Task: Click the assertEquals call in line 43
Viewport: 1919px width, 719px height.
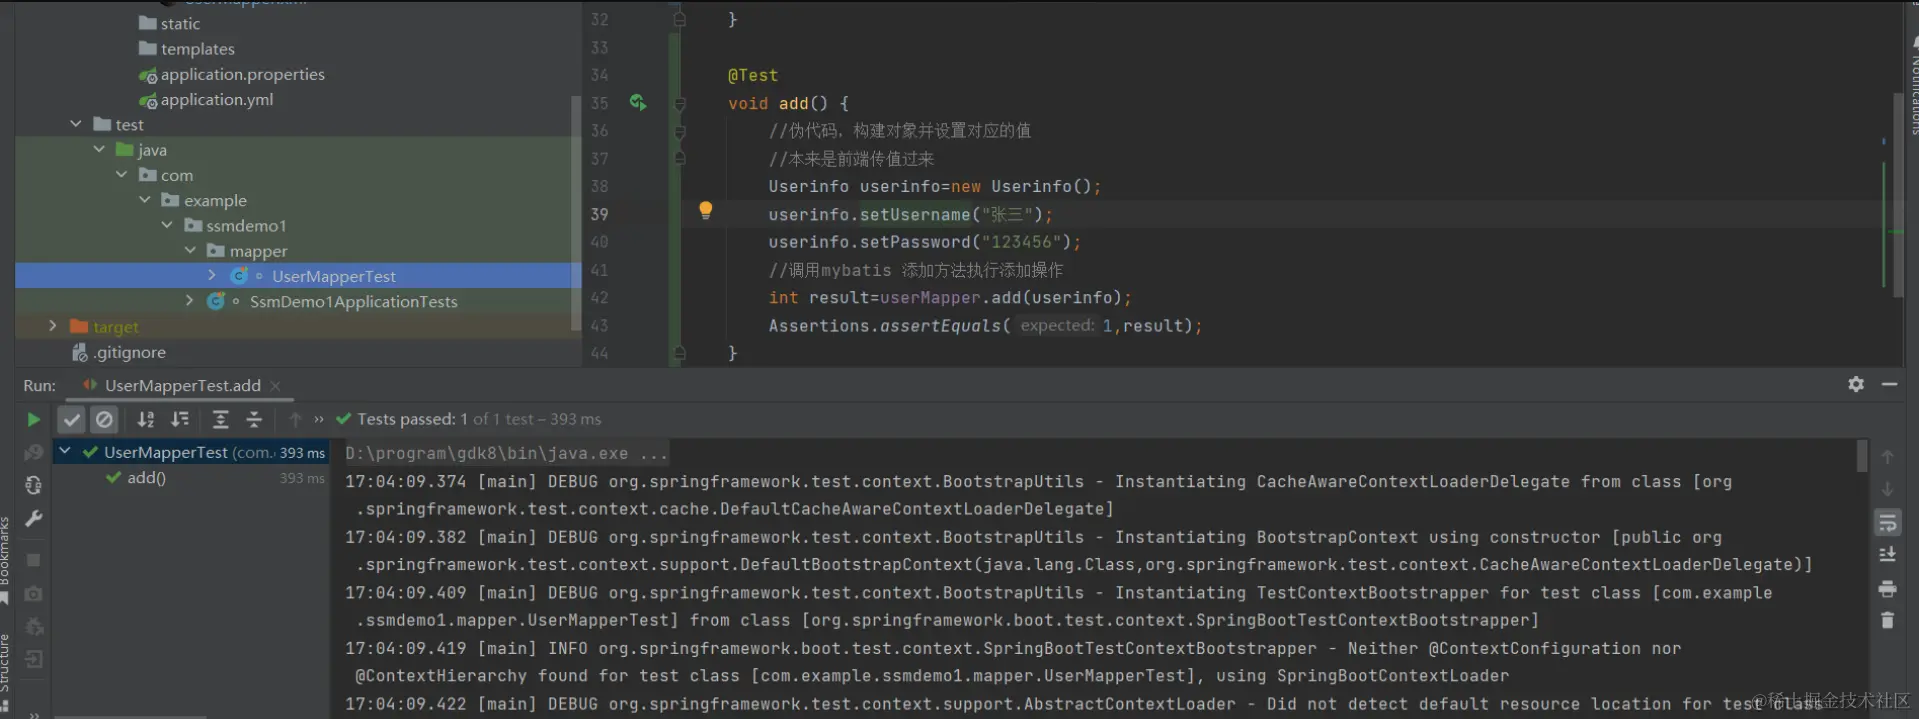Action: click(x=940, y=326)
